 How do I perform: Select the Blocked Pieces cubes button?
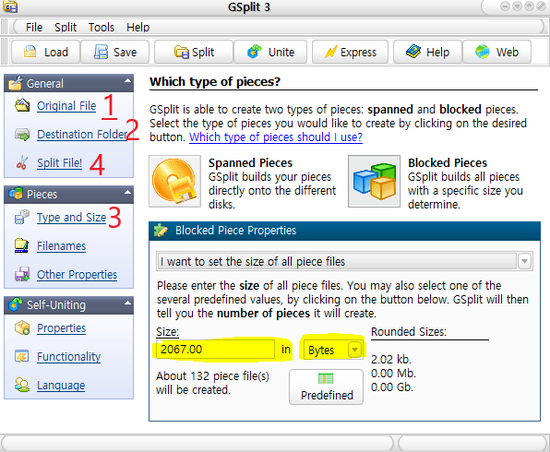374,181
